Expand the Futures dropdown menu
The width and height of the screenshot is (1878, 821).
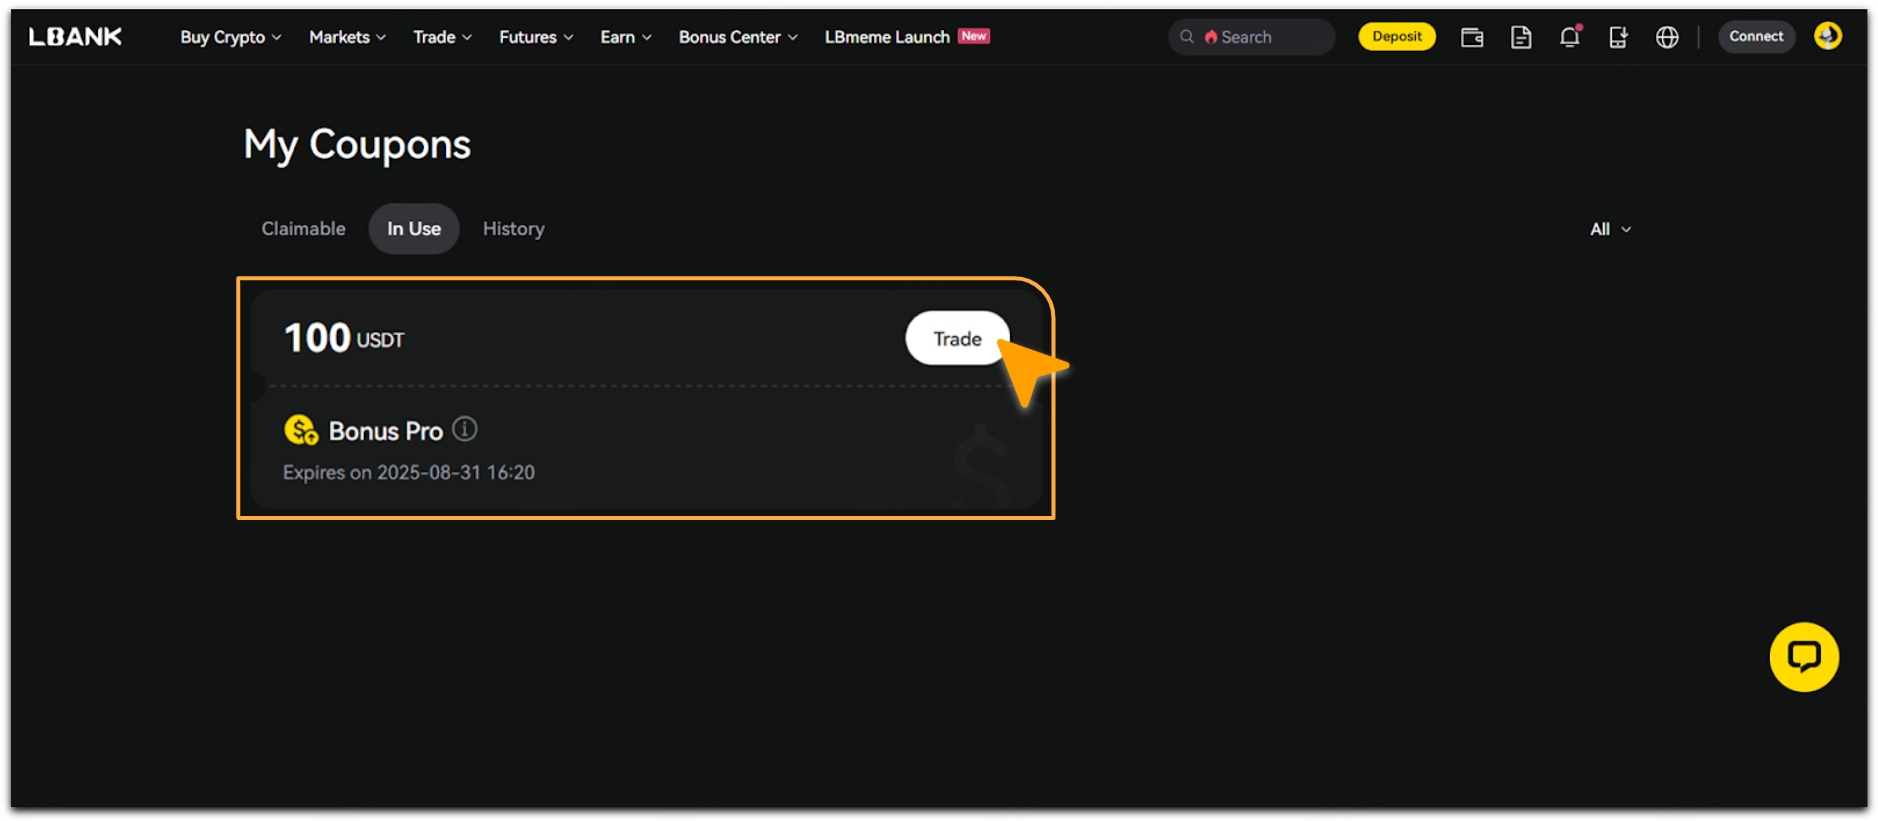click(x=535, y=37)
